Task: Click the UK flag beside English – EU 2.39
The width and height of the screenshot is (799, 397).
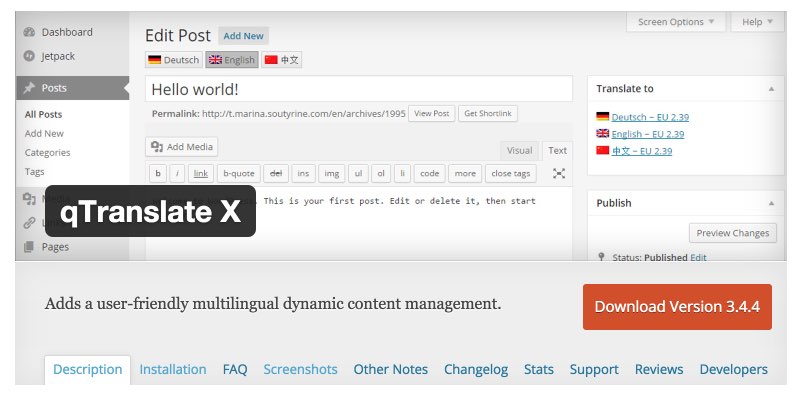Action: (603, 134)
